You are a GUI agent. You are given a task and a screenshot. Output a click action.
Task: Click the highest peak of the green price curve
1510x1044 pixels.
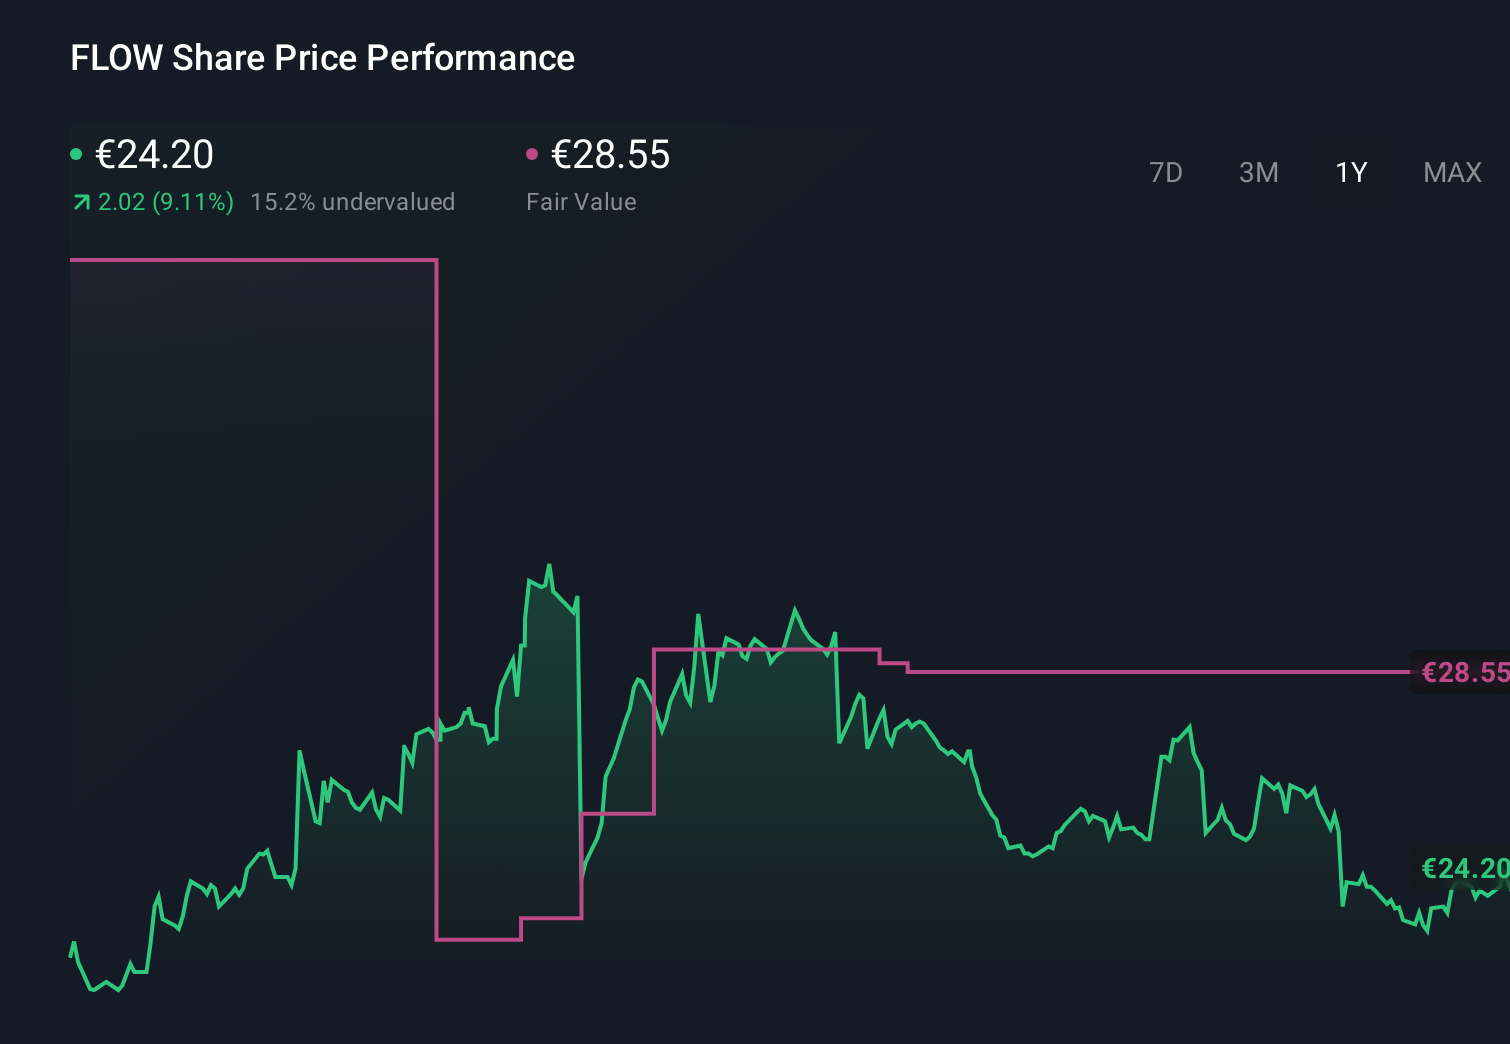(x=548, y=565)
